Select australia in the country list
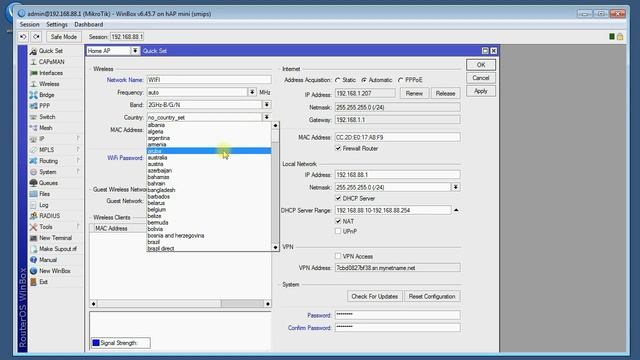The image size is (640, 360). click(x=209, y=158)
